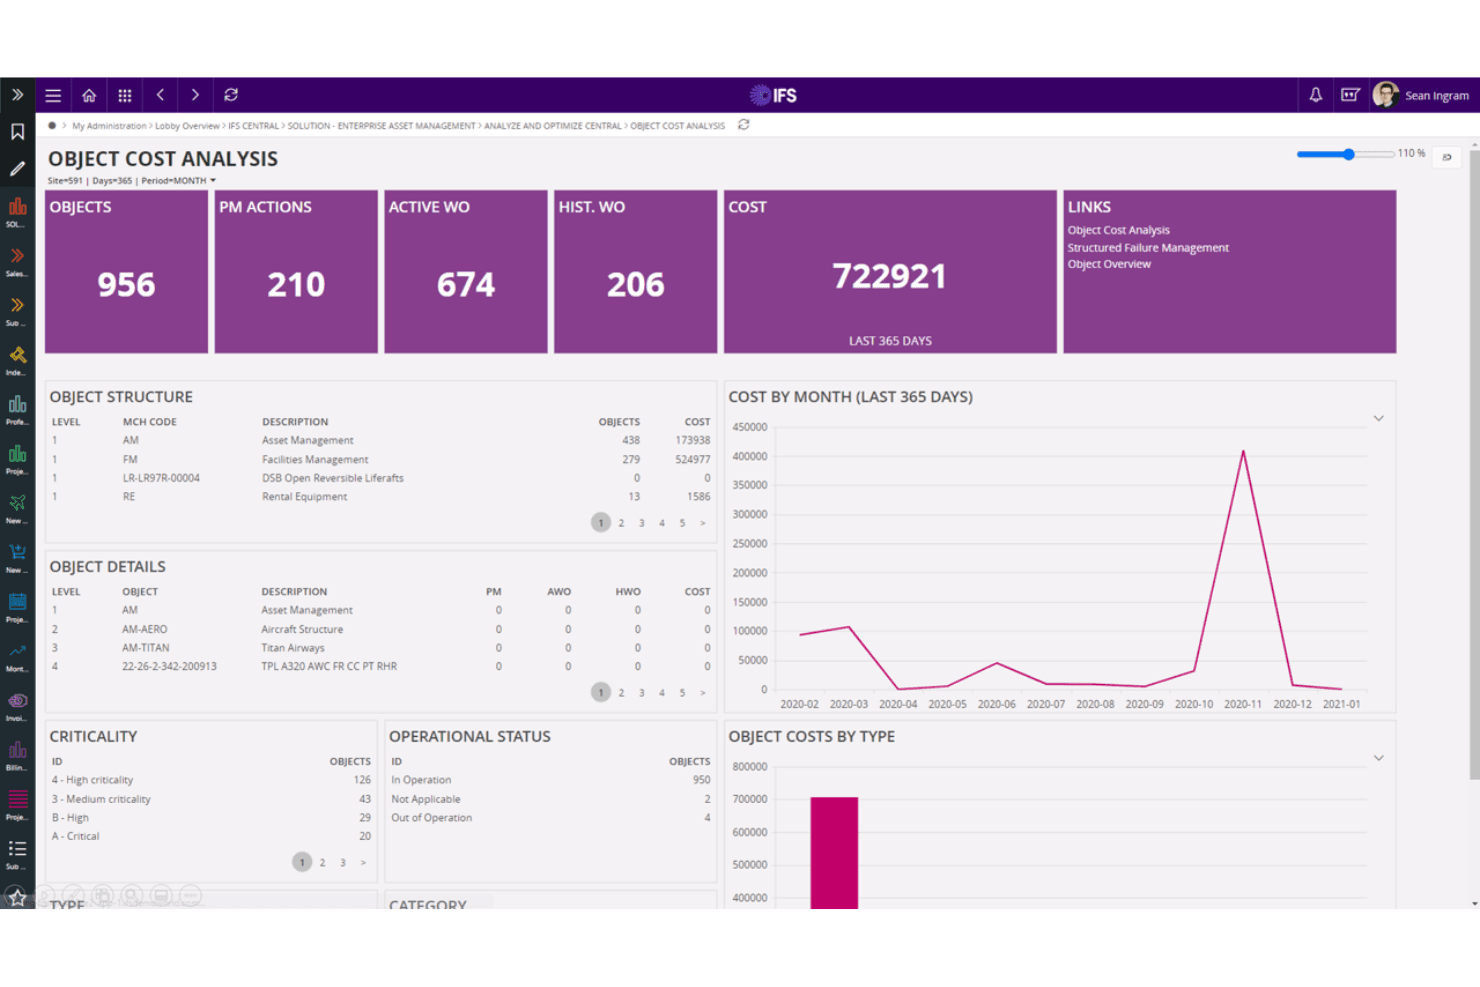The image size is (1480, 987).
Task: Open the airplane New sidebar shortcut
Action: pos(17,507)
